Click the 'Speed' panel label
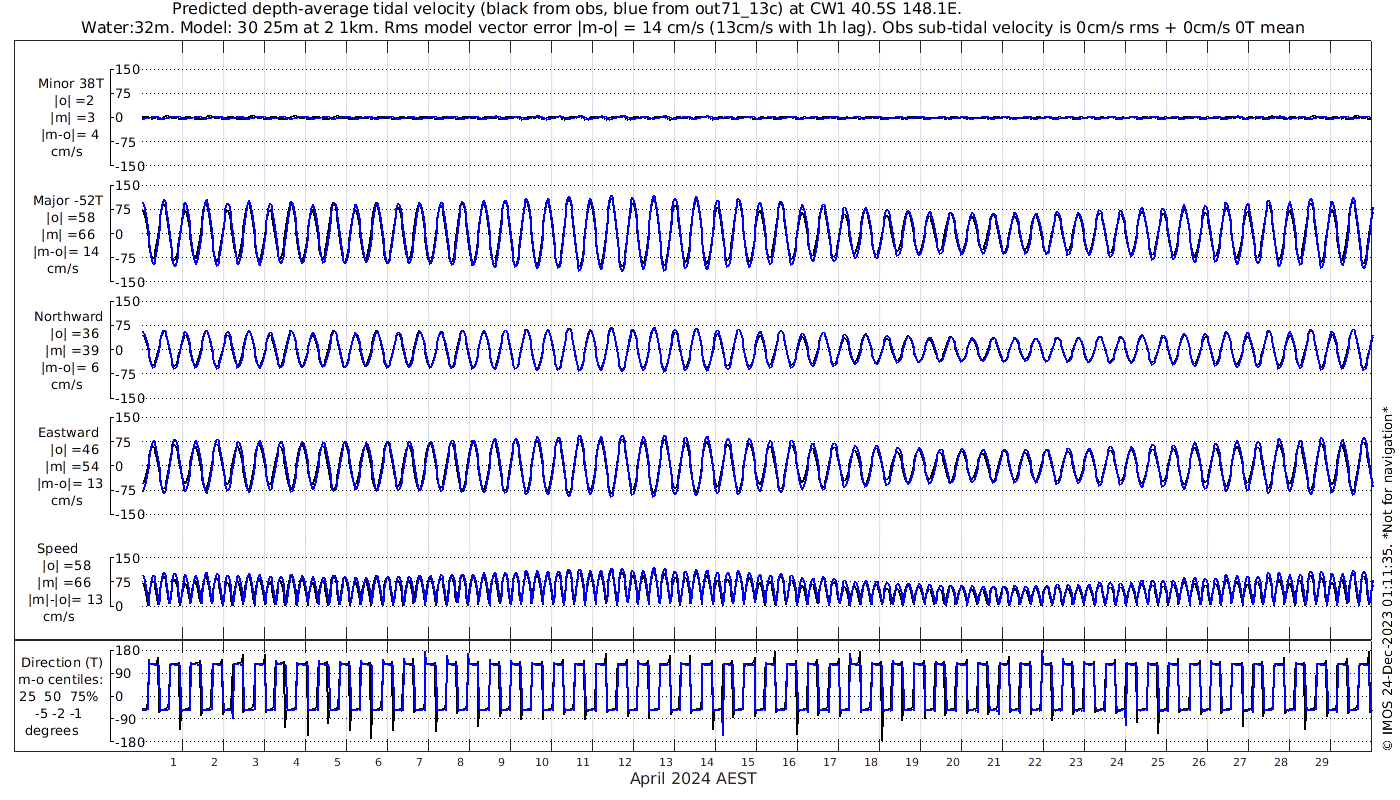Screen dimensions: 1400x800 (57, 549)
